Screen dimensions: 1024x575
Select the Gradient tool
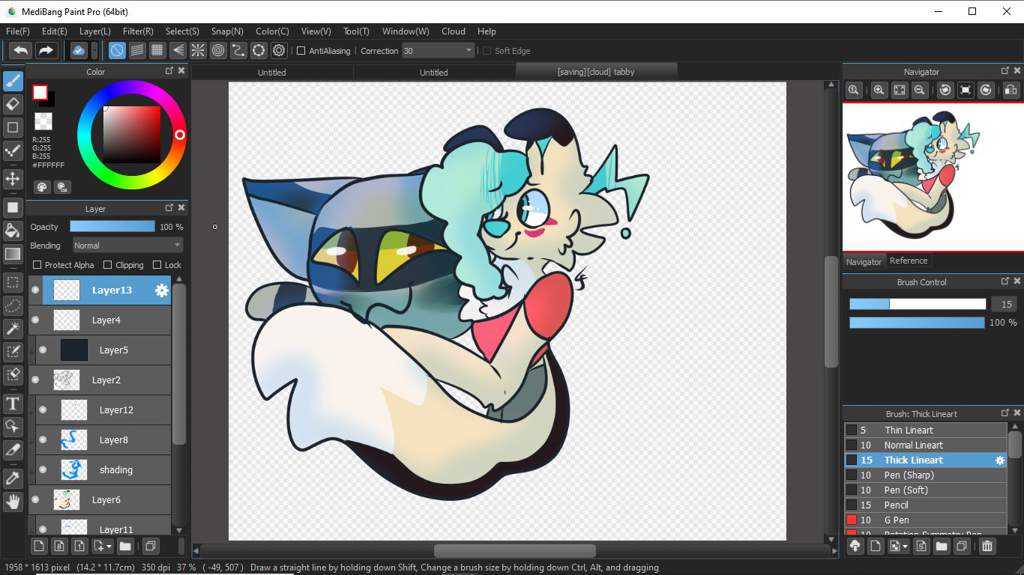click(12, 254)
